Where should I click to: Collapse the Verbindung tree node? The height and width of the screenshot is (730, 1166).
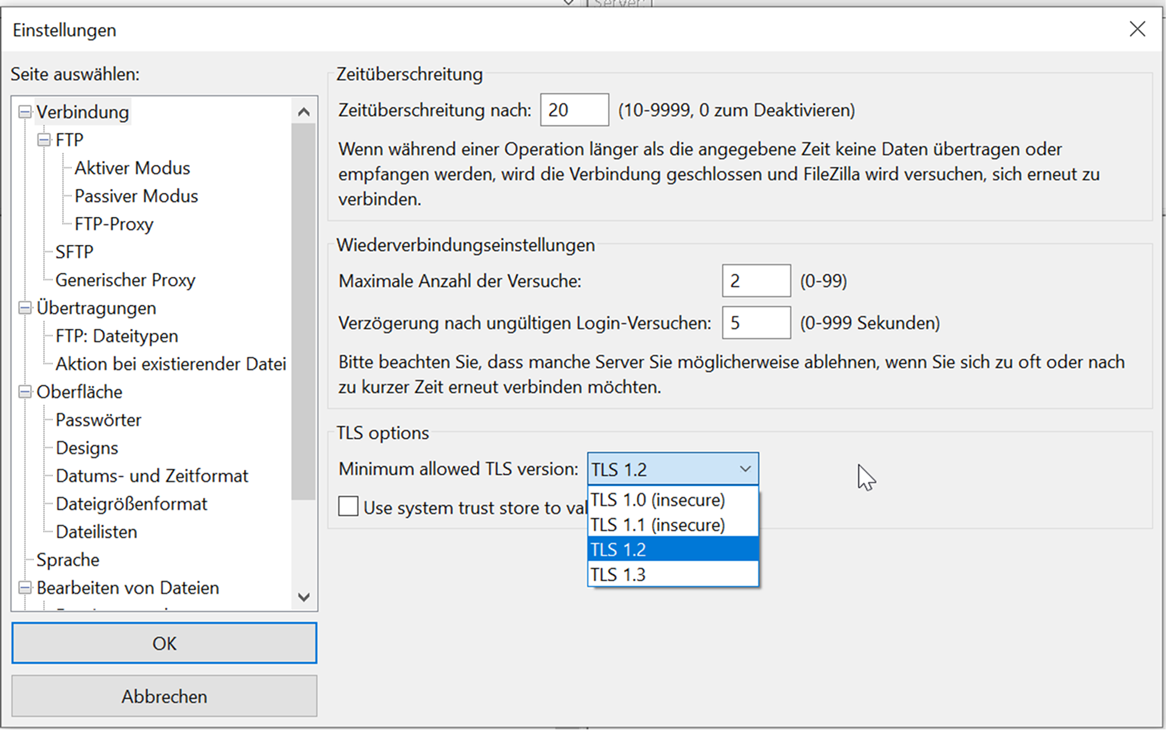point(25,112)
